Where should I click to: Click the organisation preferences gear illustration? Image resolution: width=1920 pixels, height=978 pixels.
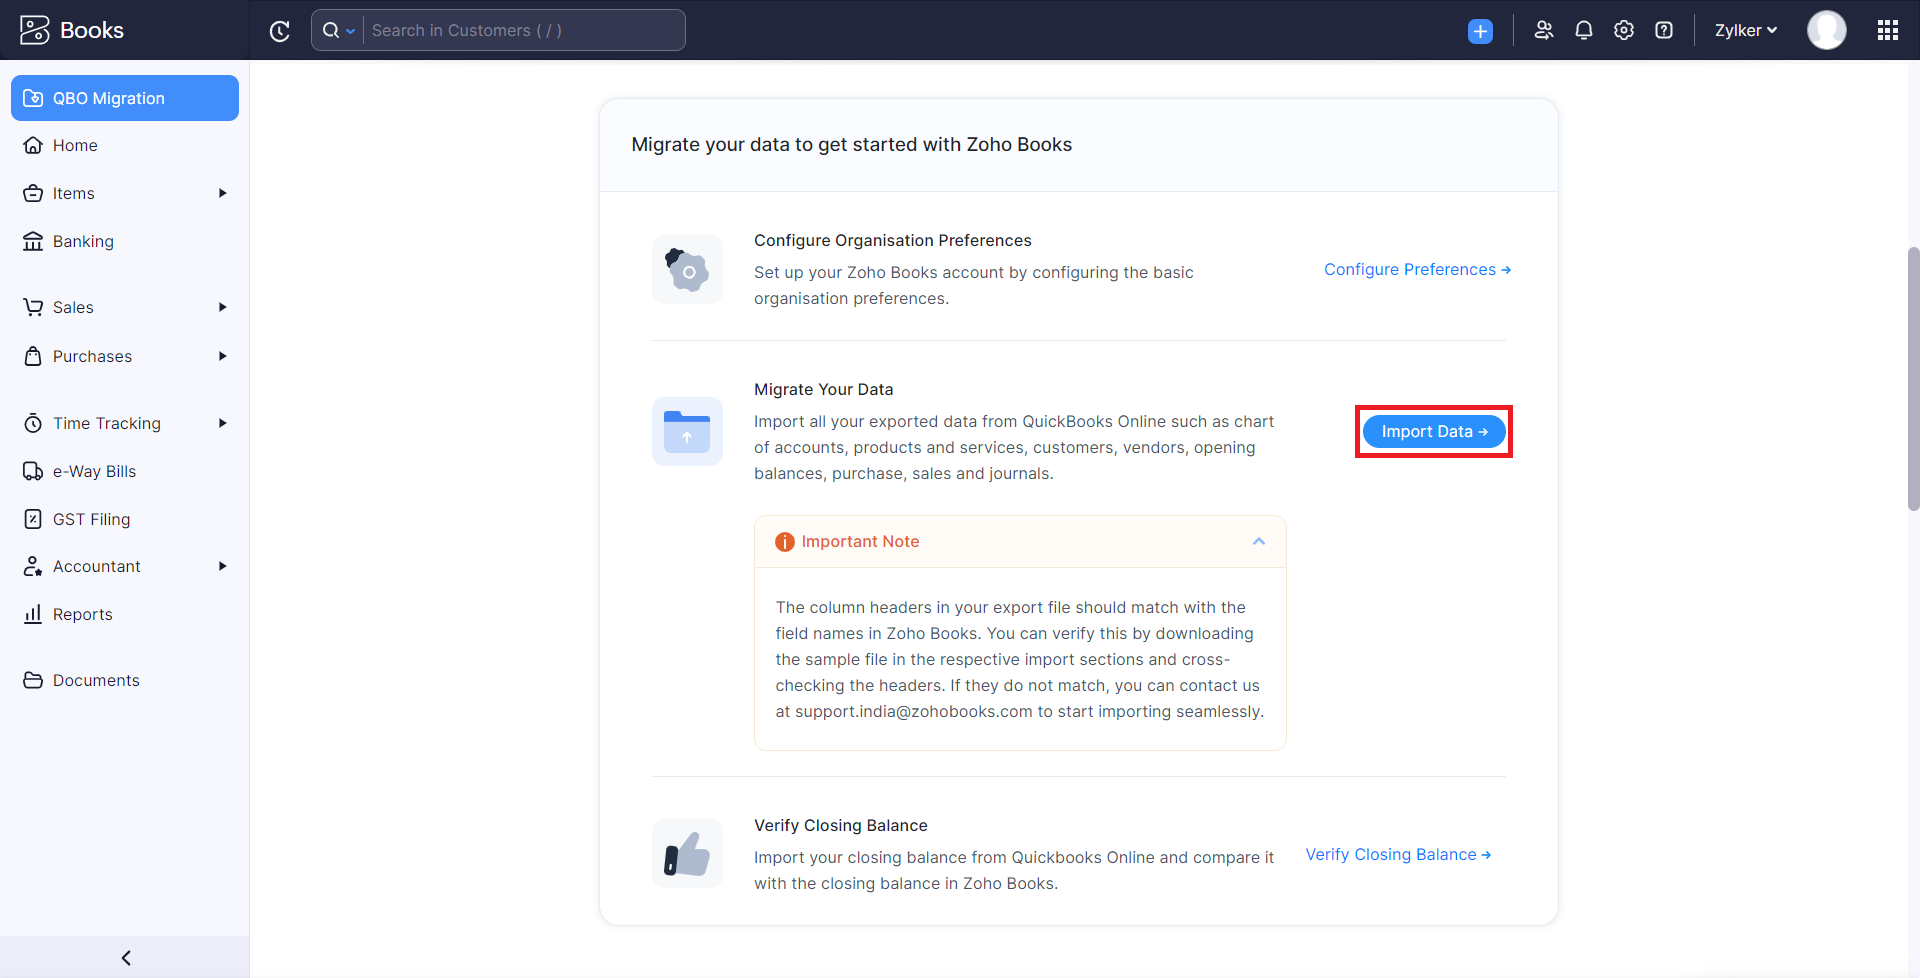687,270
